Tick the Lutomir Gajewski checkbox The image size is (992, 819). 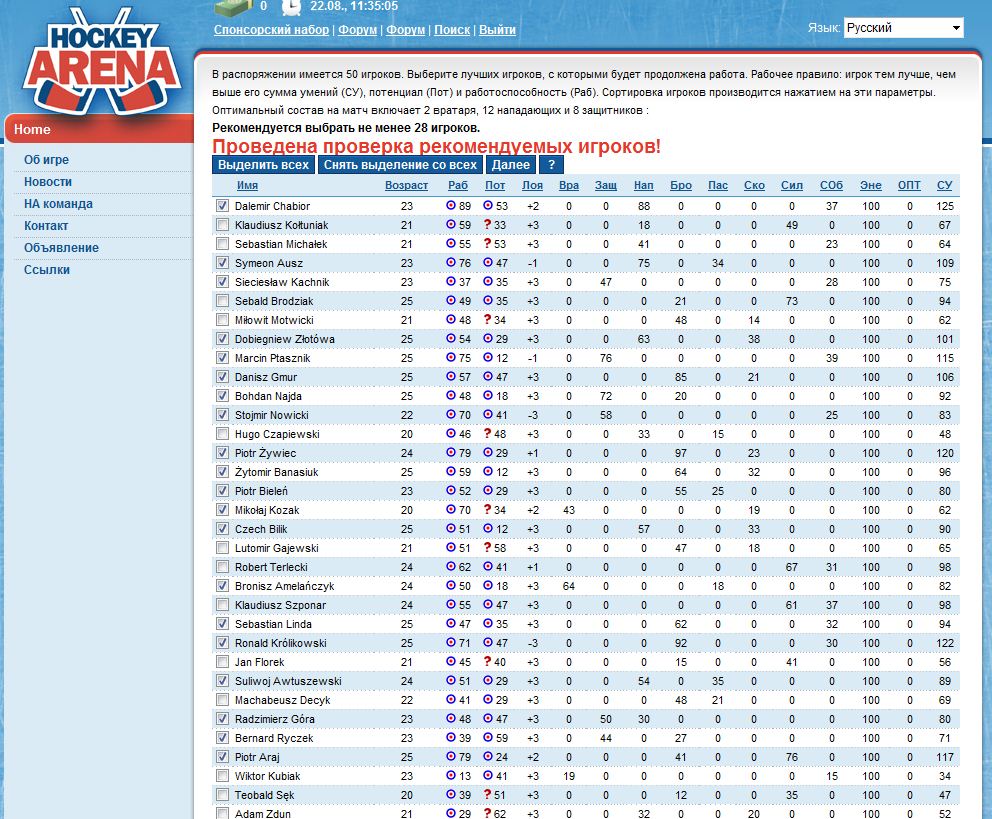point(222,548)
